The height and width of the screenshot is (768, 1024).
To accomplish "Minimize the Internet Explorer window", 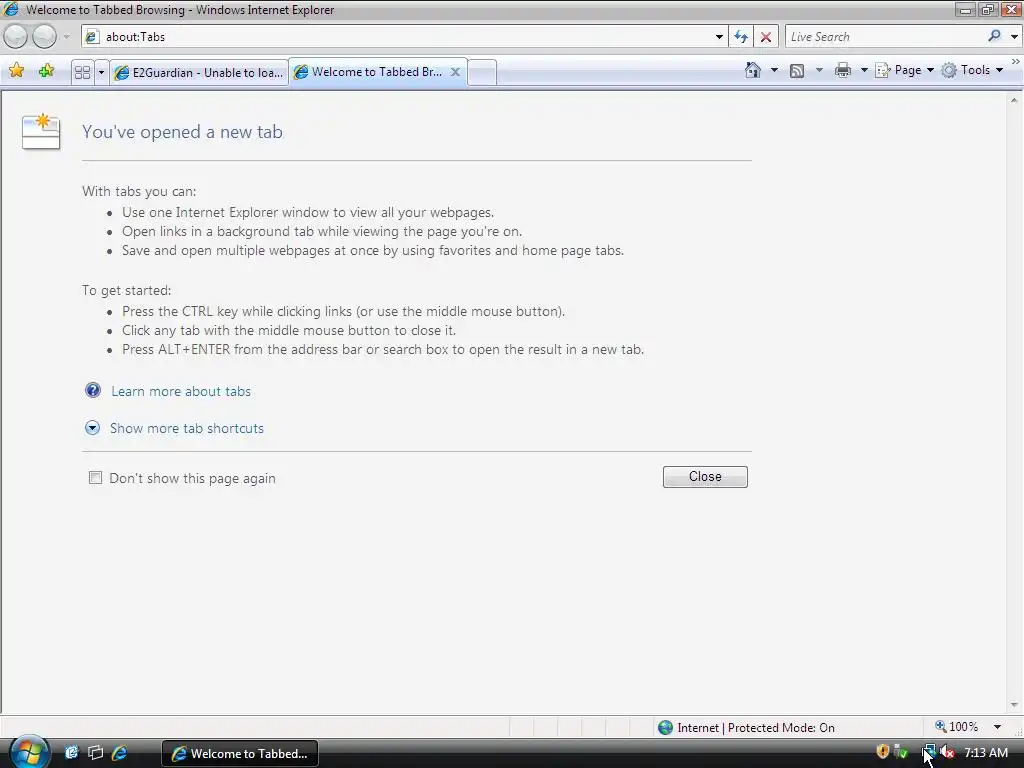I will click(x=965, y=10).
